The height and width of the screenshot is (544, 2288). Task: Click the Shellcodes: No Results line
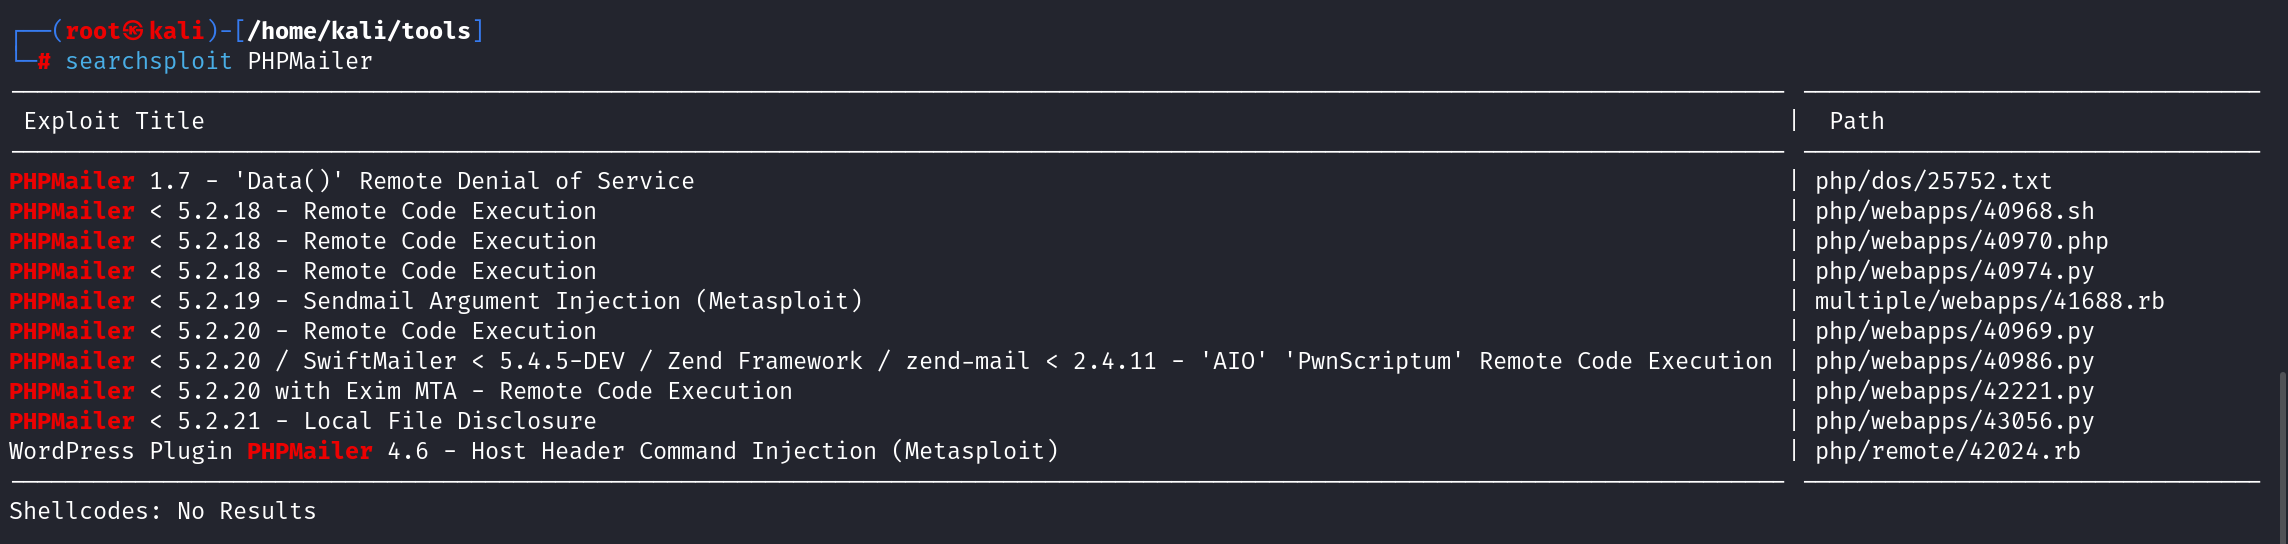click(162, 511)
